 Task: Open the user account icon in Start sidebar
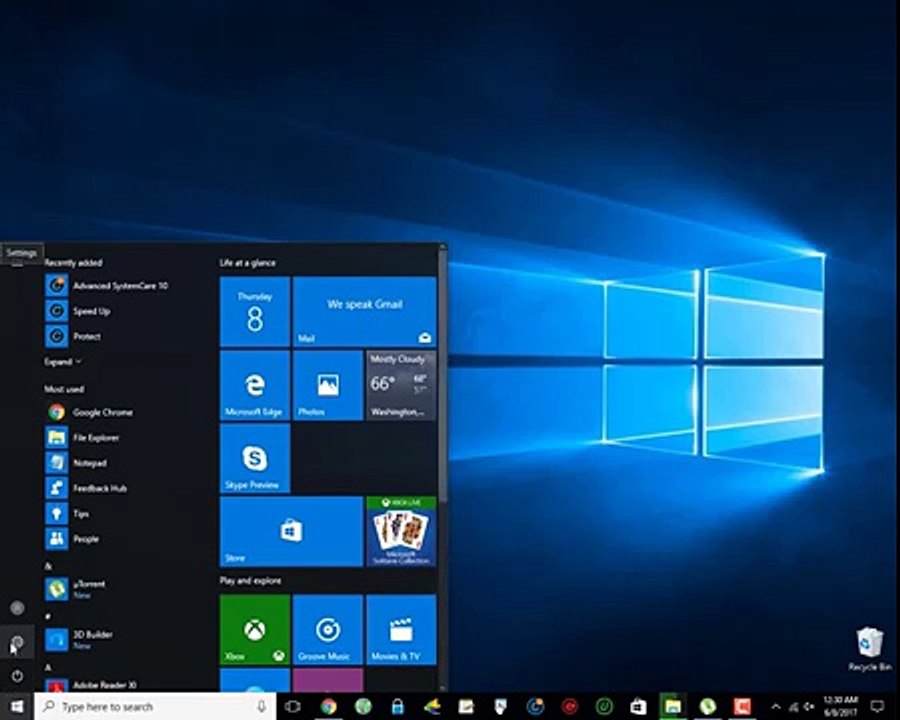(x=17, y=607)
